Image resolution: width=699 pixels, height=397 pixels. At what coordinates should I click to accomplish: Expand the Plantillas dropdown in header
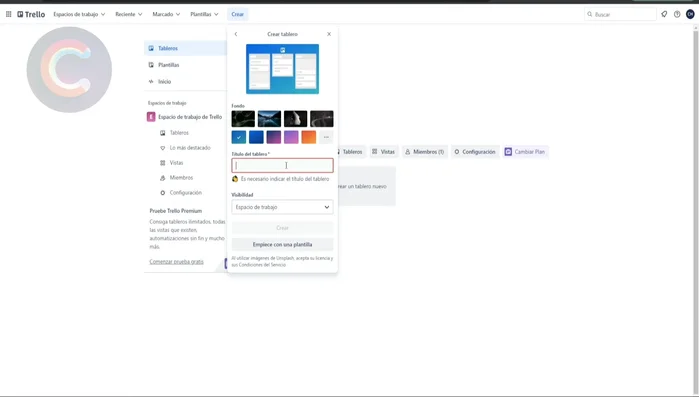click(x=204, y=14)
